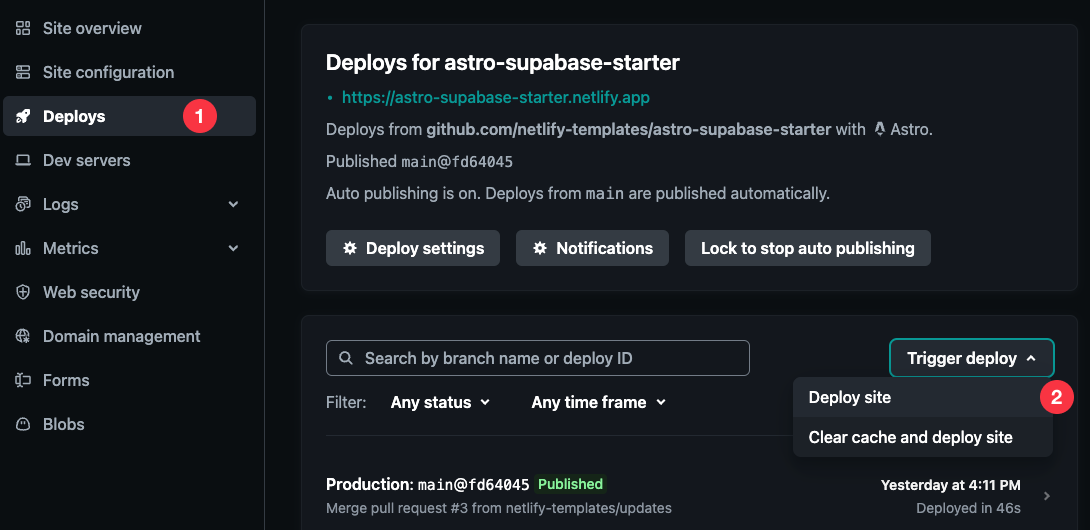Open the Any time frame dropdown
The image size is (1090, 530).
click(598, 402)
